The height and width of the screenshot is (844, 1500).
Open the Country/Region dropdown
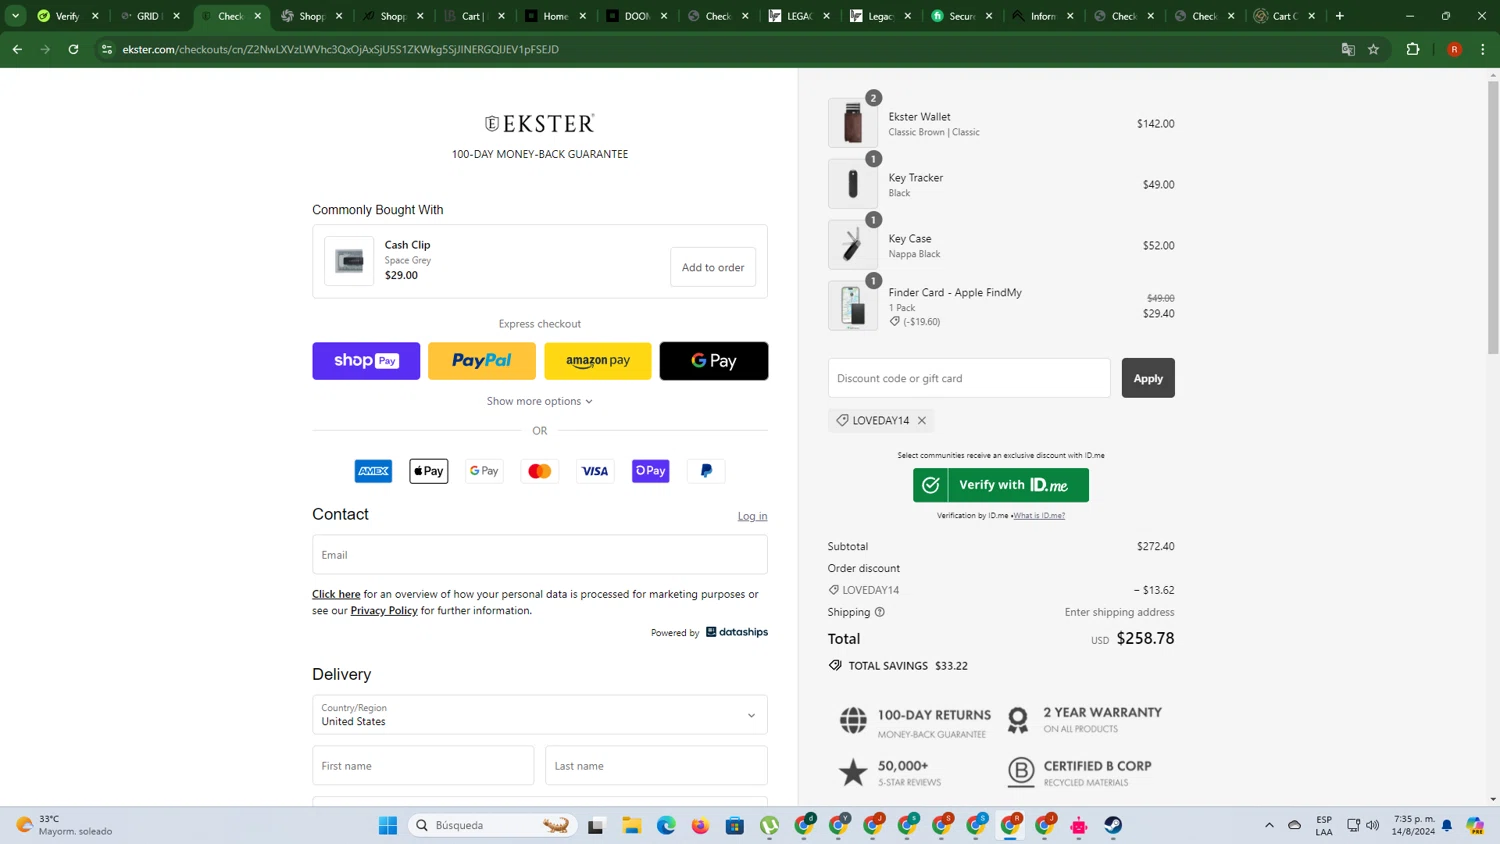point(540,715)
